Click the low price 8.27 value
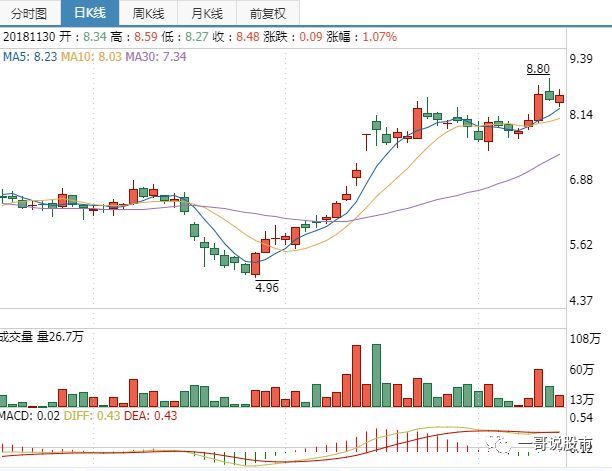This screenshot has width=612, height=471. 197,37
